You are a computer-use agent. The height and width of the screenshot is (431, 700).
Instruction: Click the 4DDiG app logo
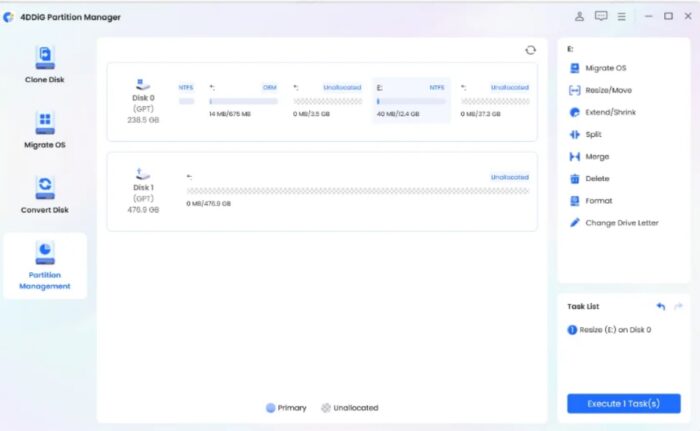click(x=8, y=17)
